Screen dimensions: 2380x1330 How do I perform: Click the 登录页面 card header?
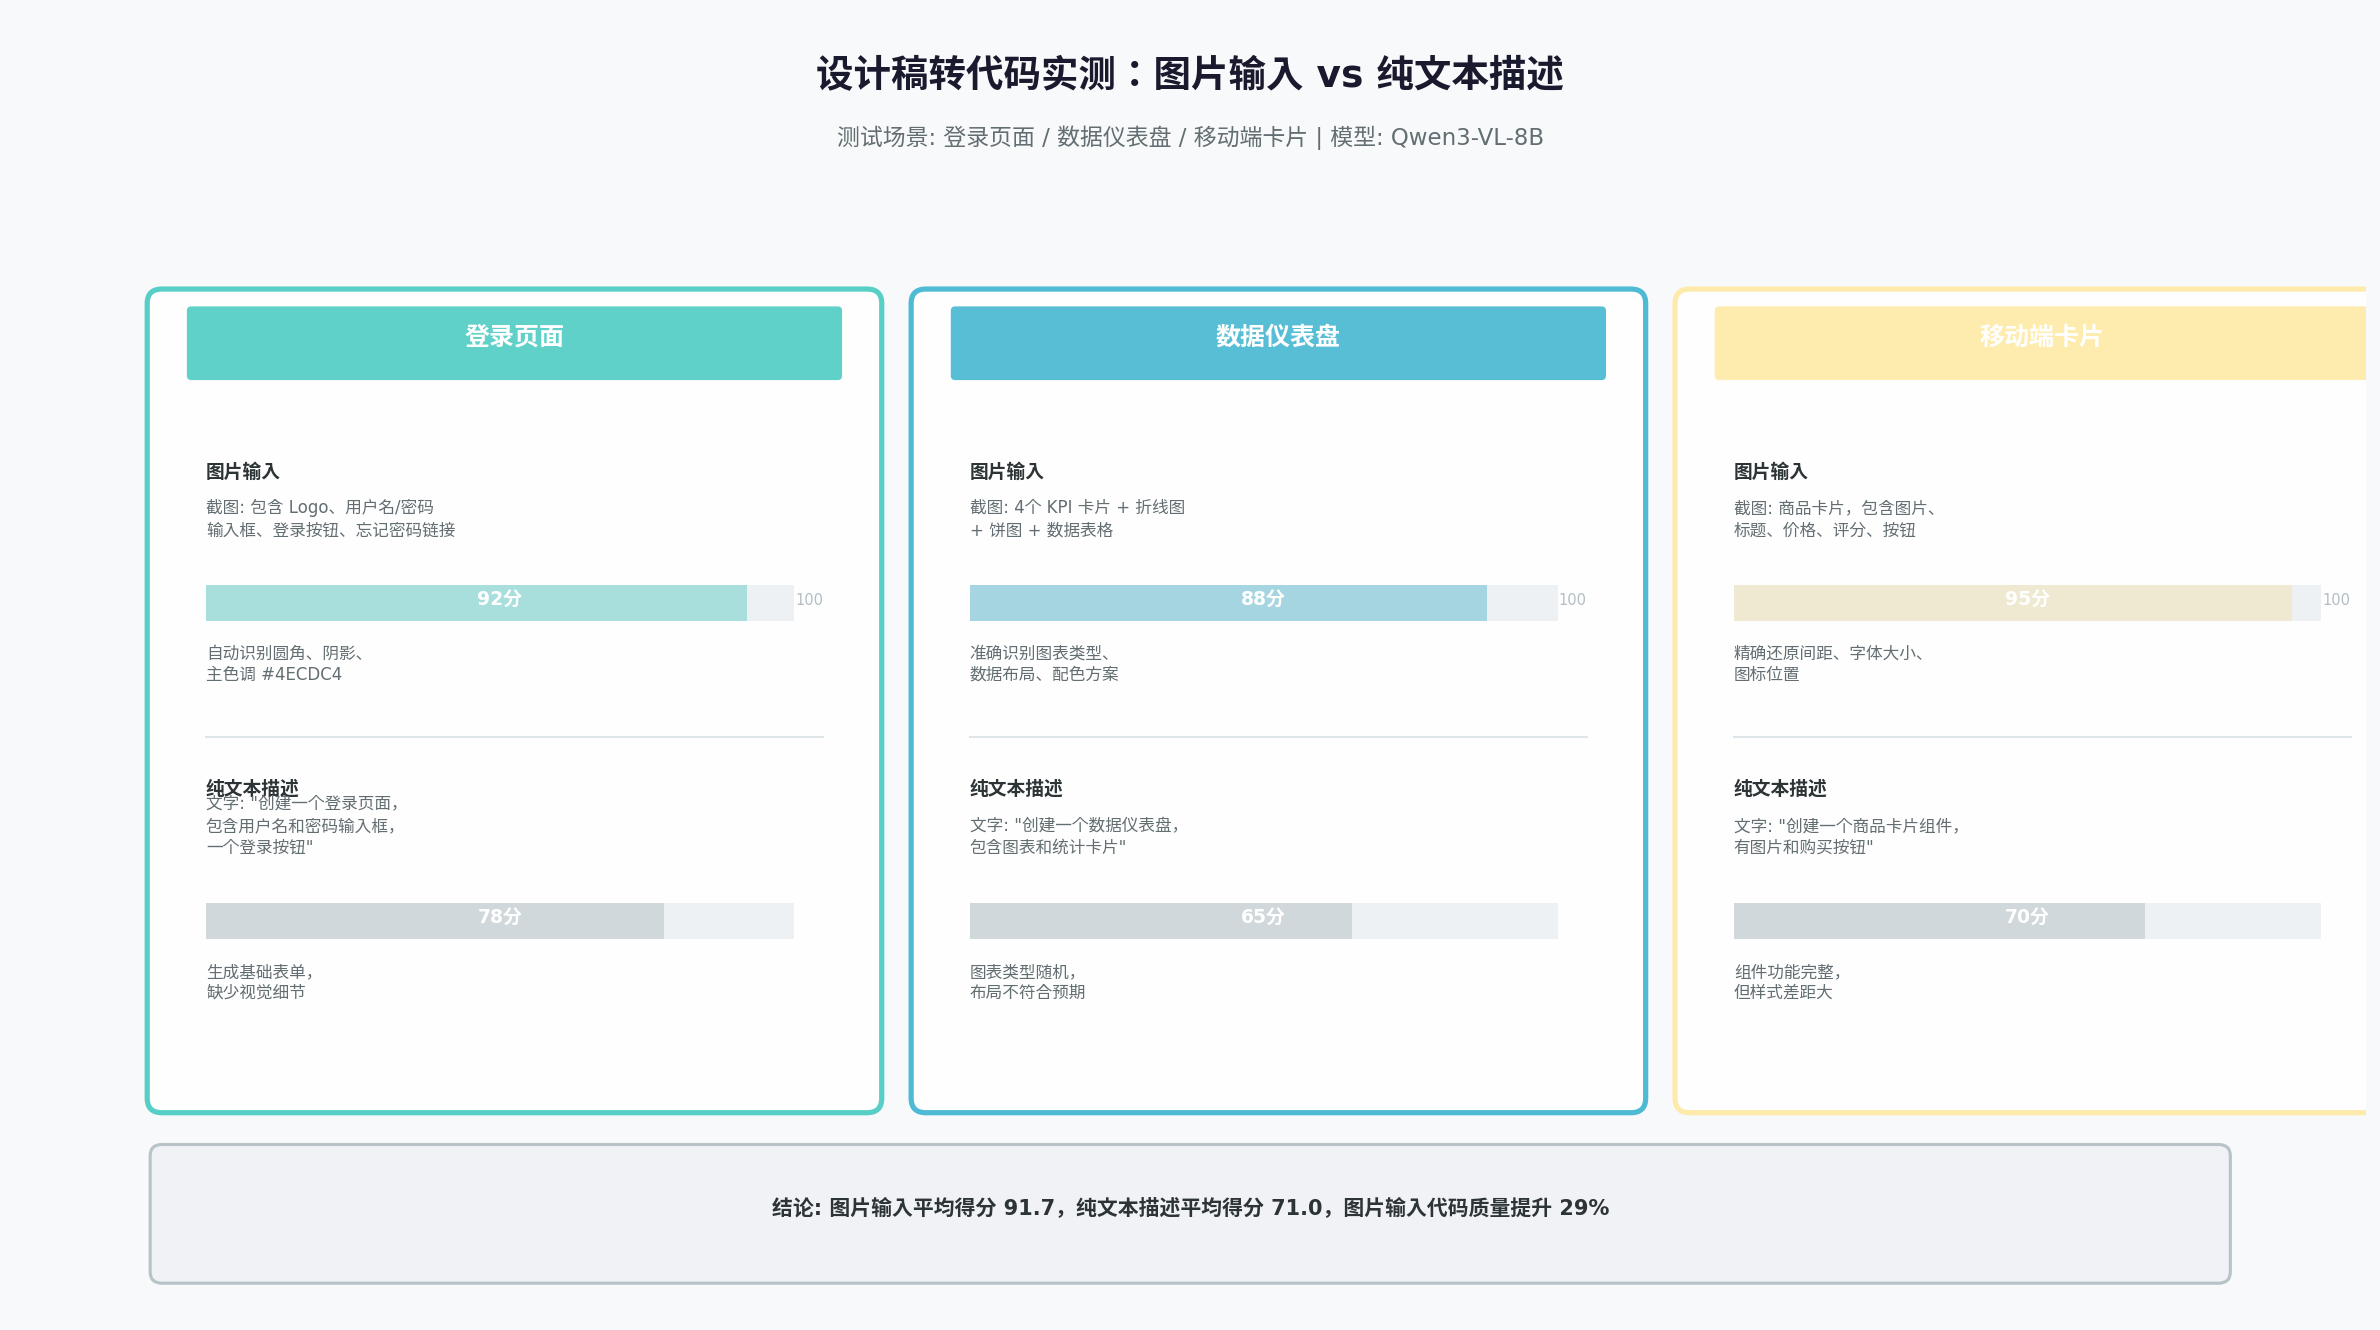pos(514,343)
